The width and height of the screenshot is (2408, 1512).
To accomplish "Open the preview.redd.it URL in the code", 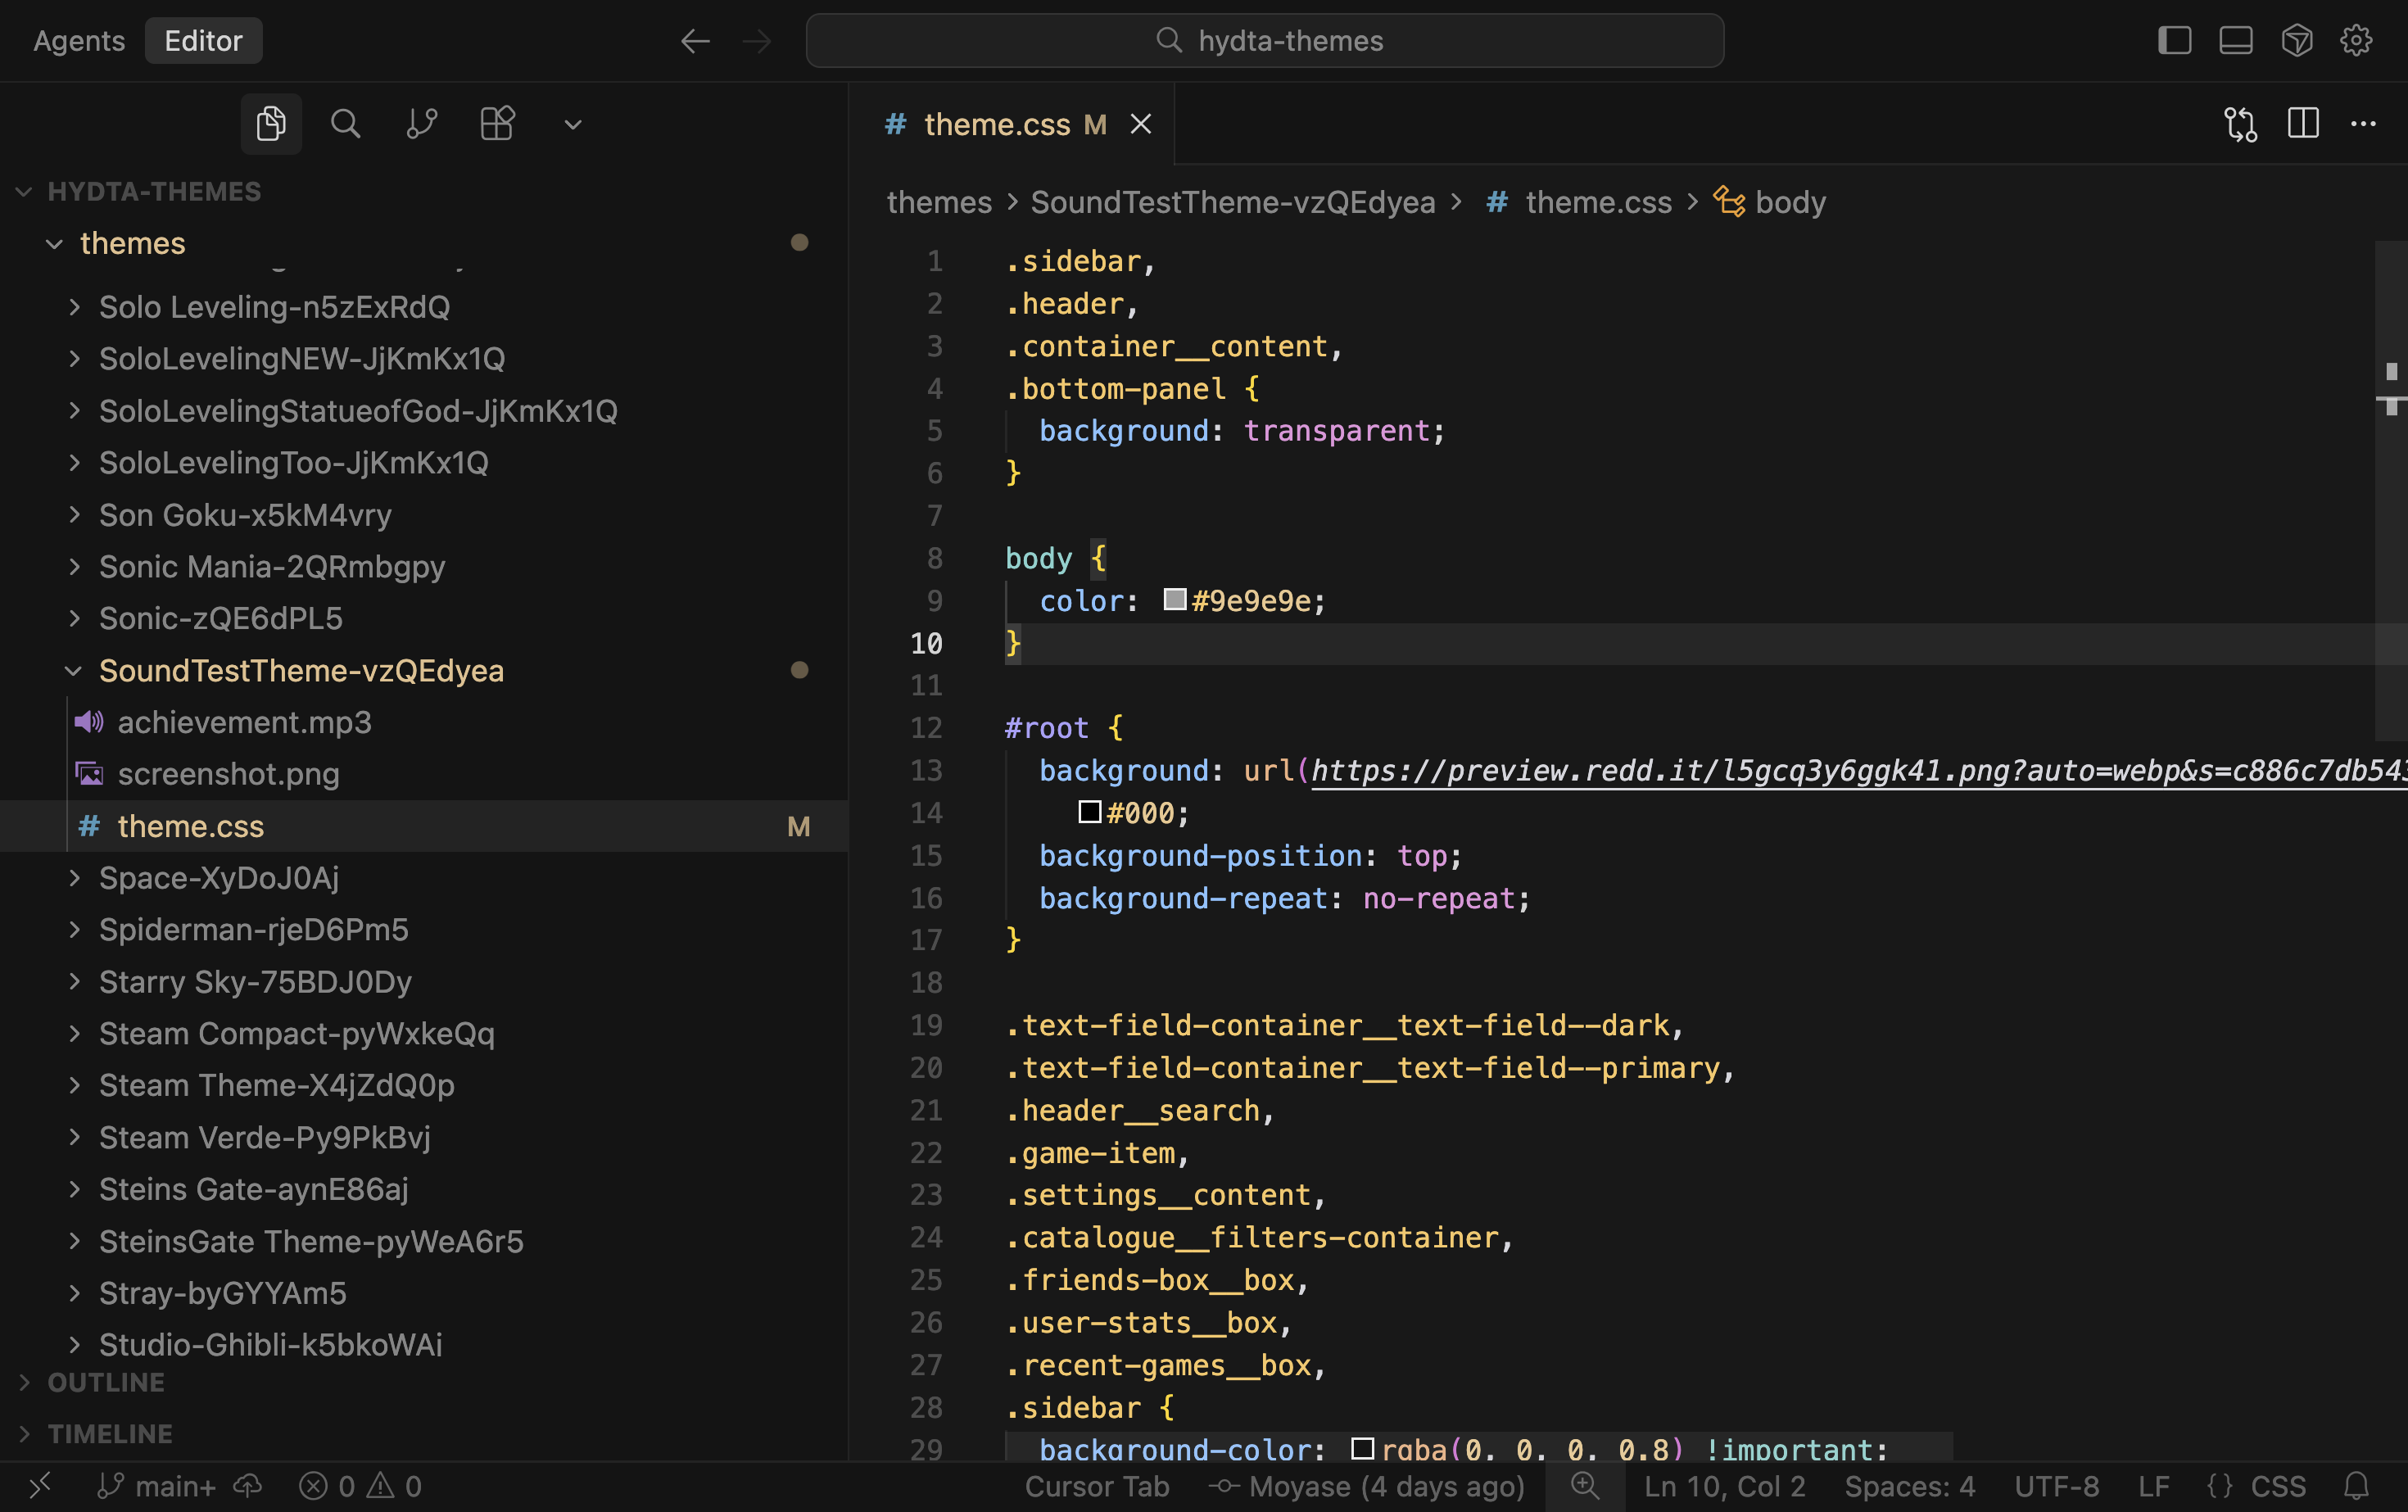I will pyautogui.click(x=1800, y=770).
